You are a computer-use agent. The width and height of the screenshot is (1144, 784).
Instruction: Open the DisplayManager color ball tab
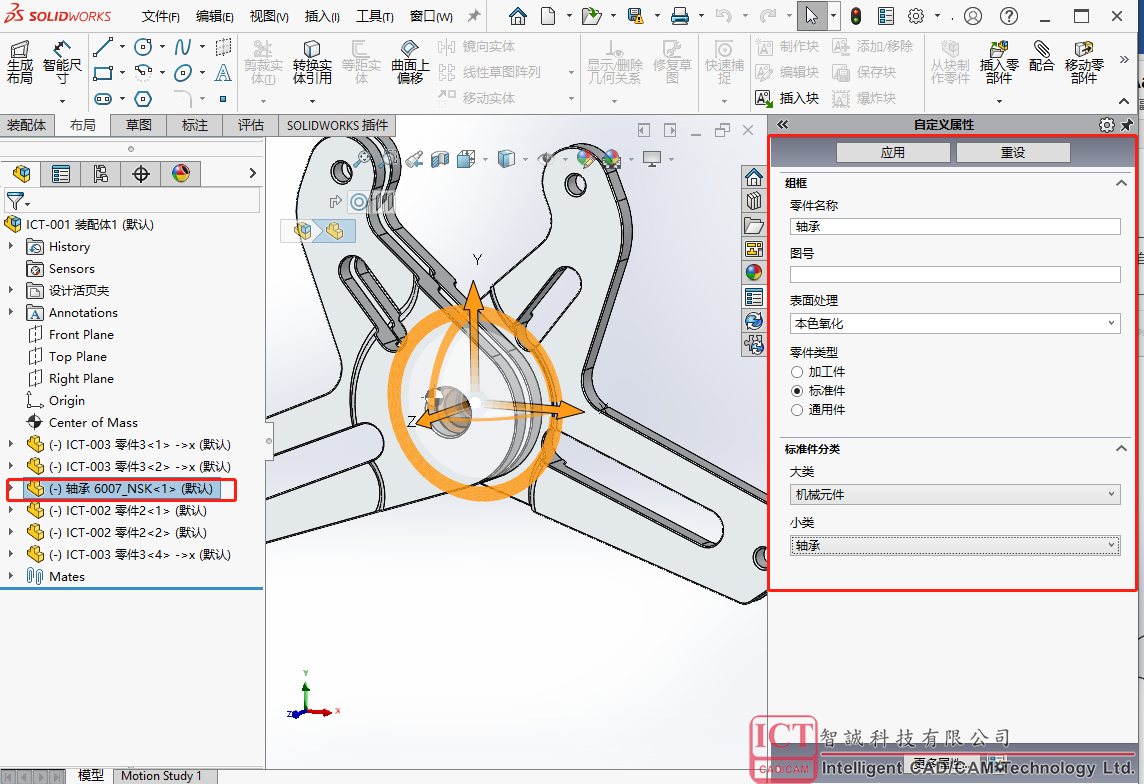coord(180,174)
